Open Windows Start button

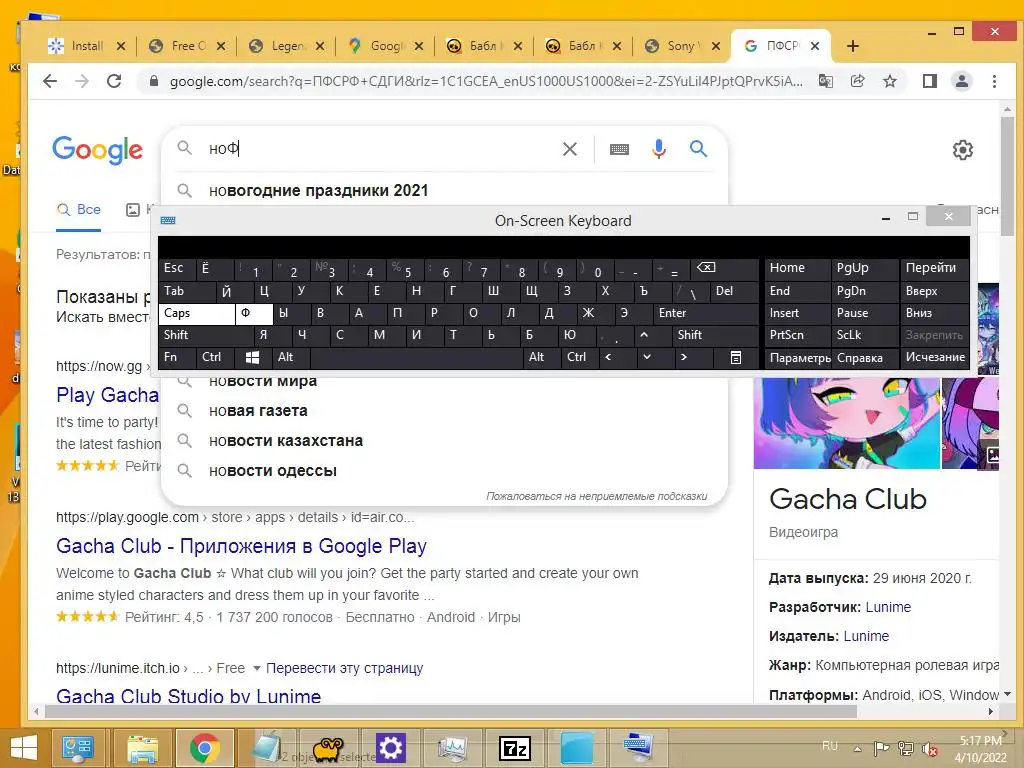(x=24, y=748)
